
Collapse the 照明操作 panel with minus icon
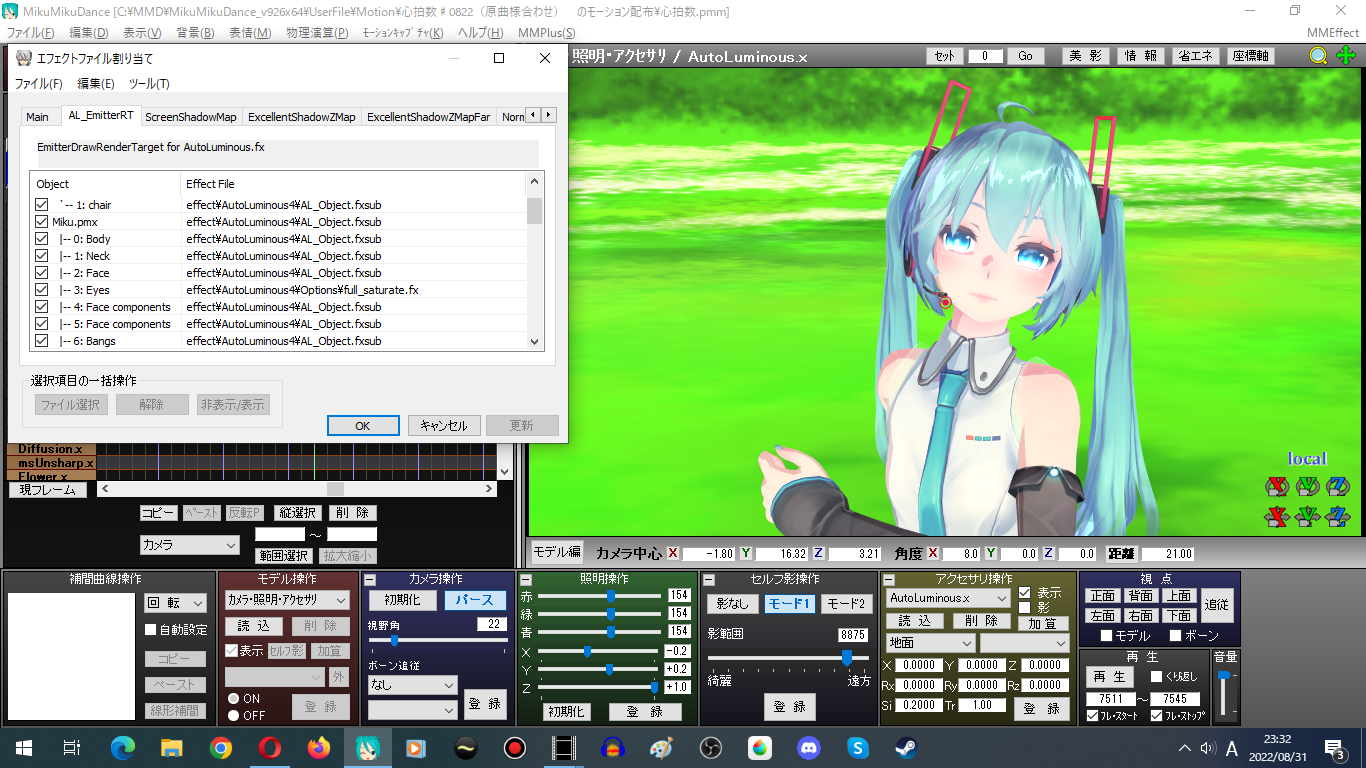point(526,580)
